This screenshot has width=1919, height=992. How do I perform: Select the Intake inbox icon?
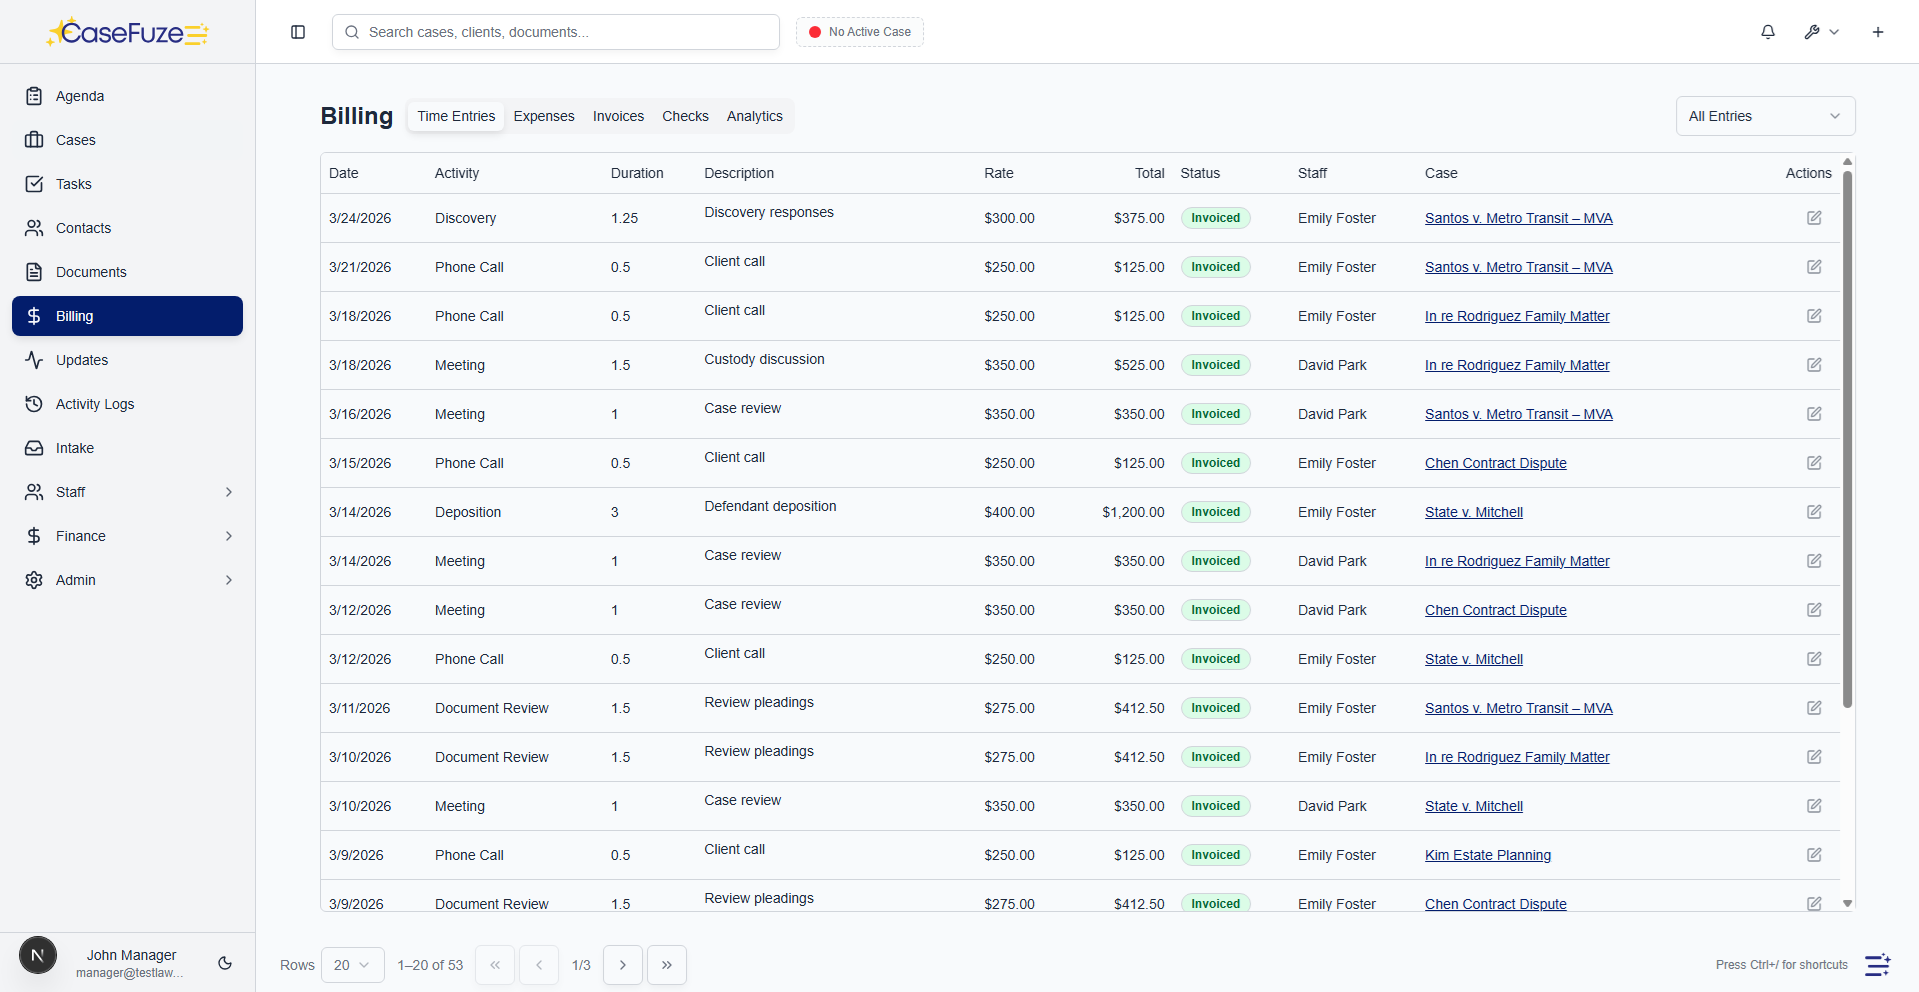tap(35, 448)
